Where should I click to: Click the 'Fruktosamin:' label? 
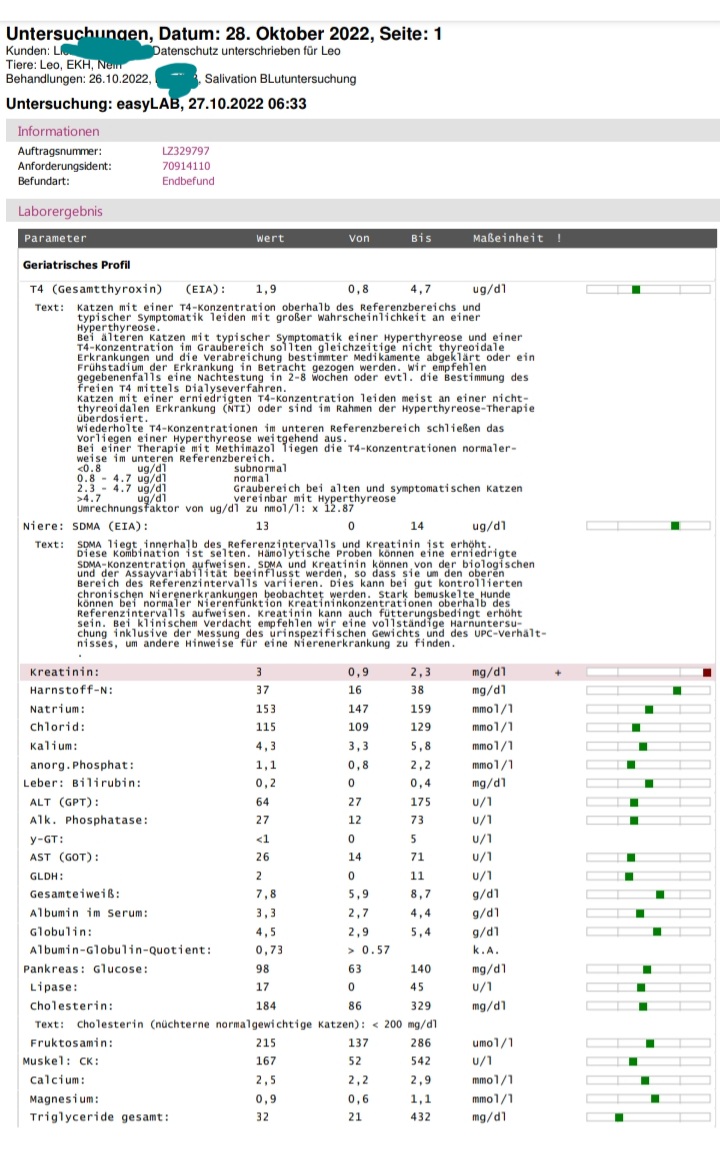(x=72, y=1043)
